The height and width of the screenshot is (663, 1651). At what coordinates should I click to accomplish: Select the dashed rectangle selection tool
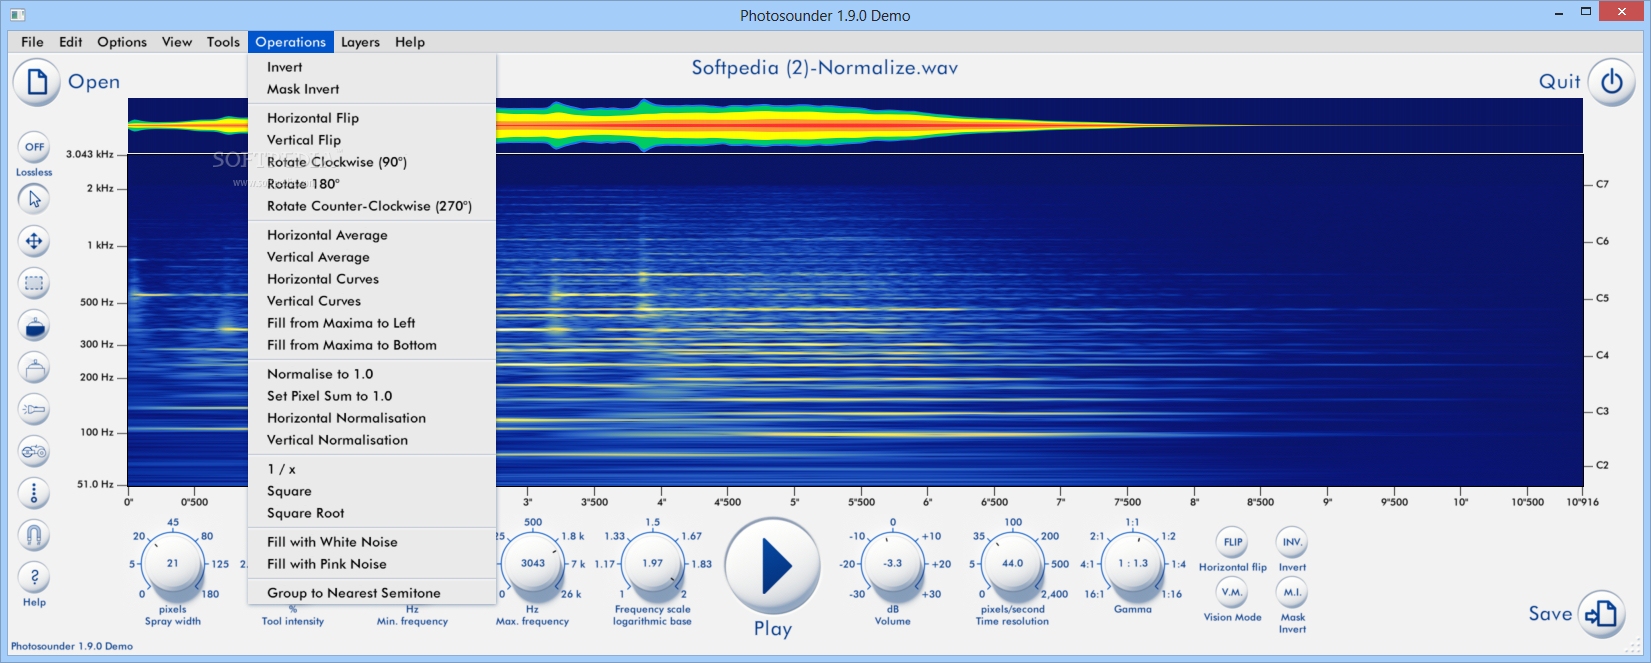coord(34,283)
